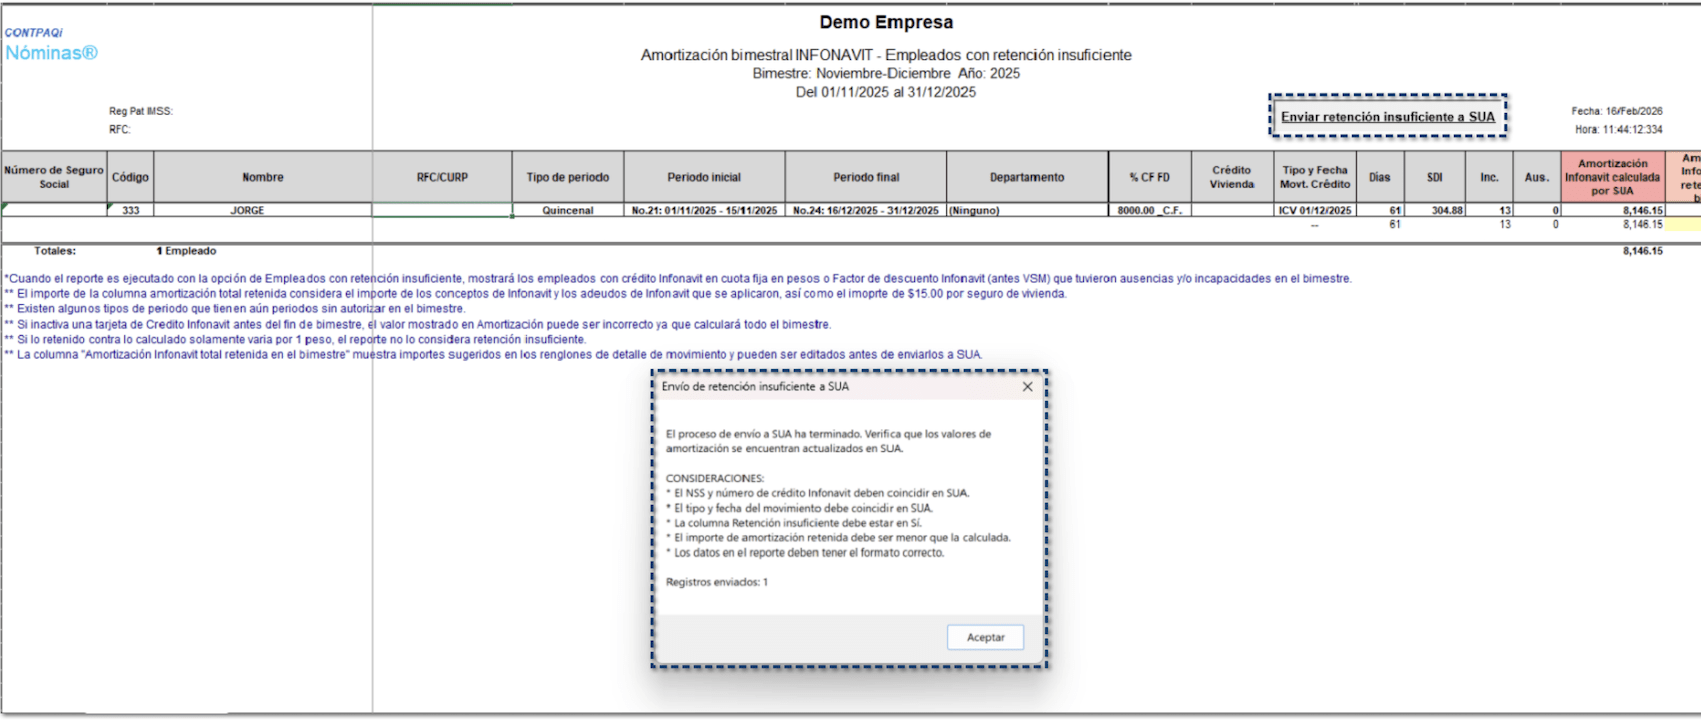This screenshot has width=1701, height=724.
Task: Select the 8000.00 C.F. cell
Action: pyautogui.click(x=1149, y=211)
